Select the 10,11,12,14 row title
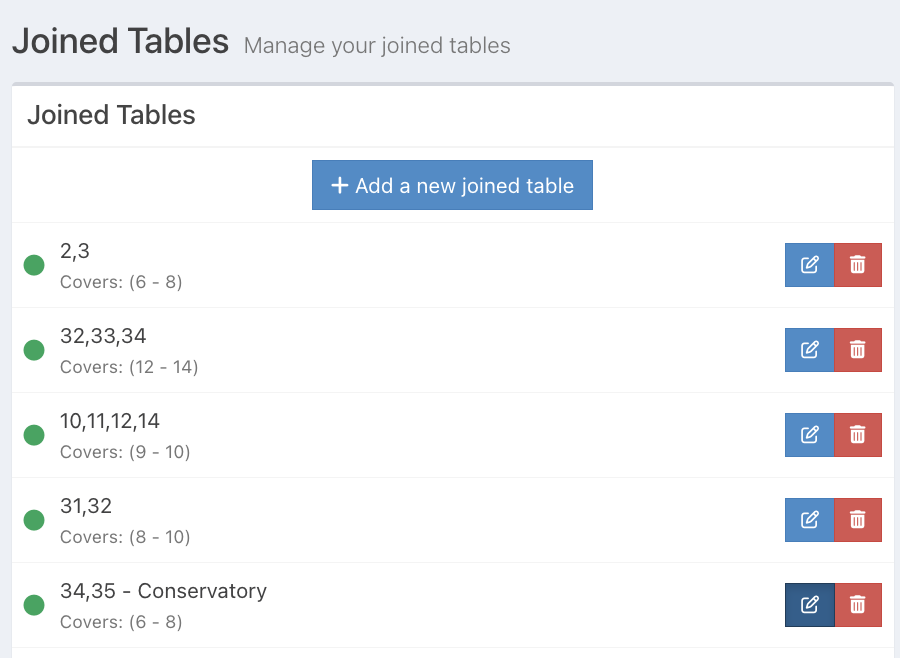This screenshot has width=900, height=658. pos(110,421)
